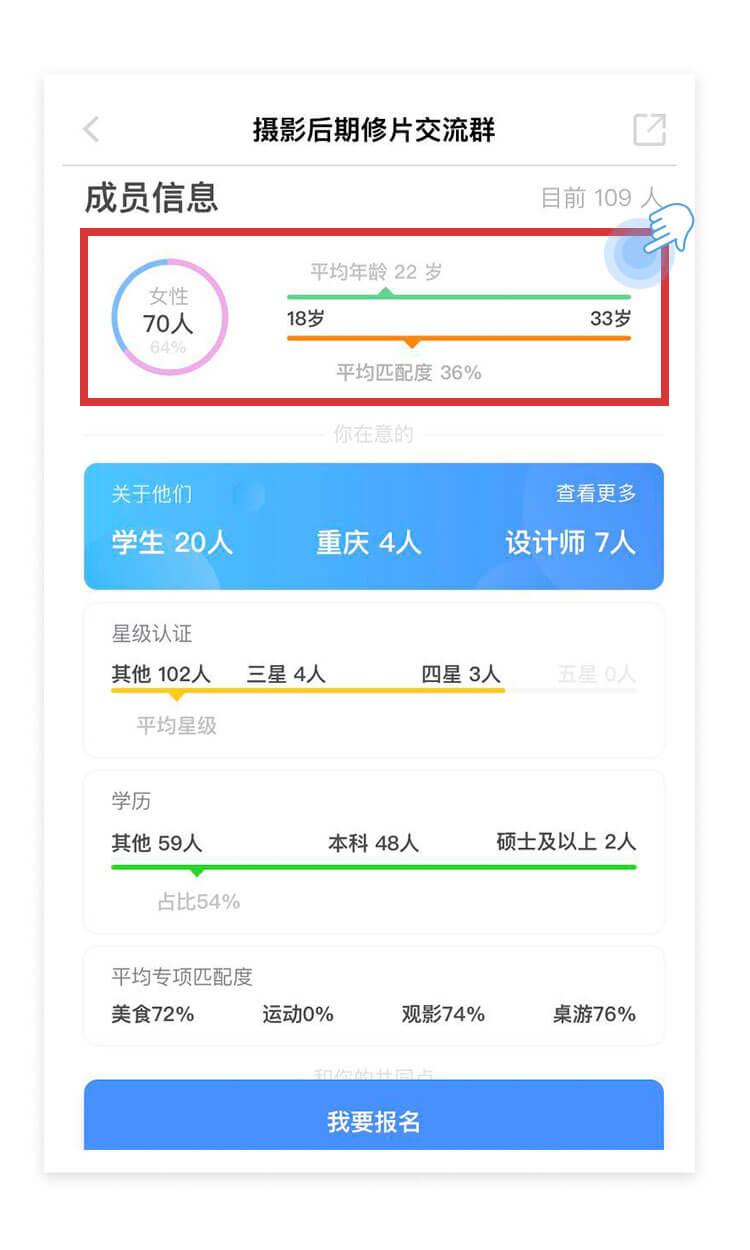Screen dimensions: 750x1250
Task: Click the orange match rate marker
Action: coord(411,343)
